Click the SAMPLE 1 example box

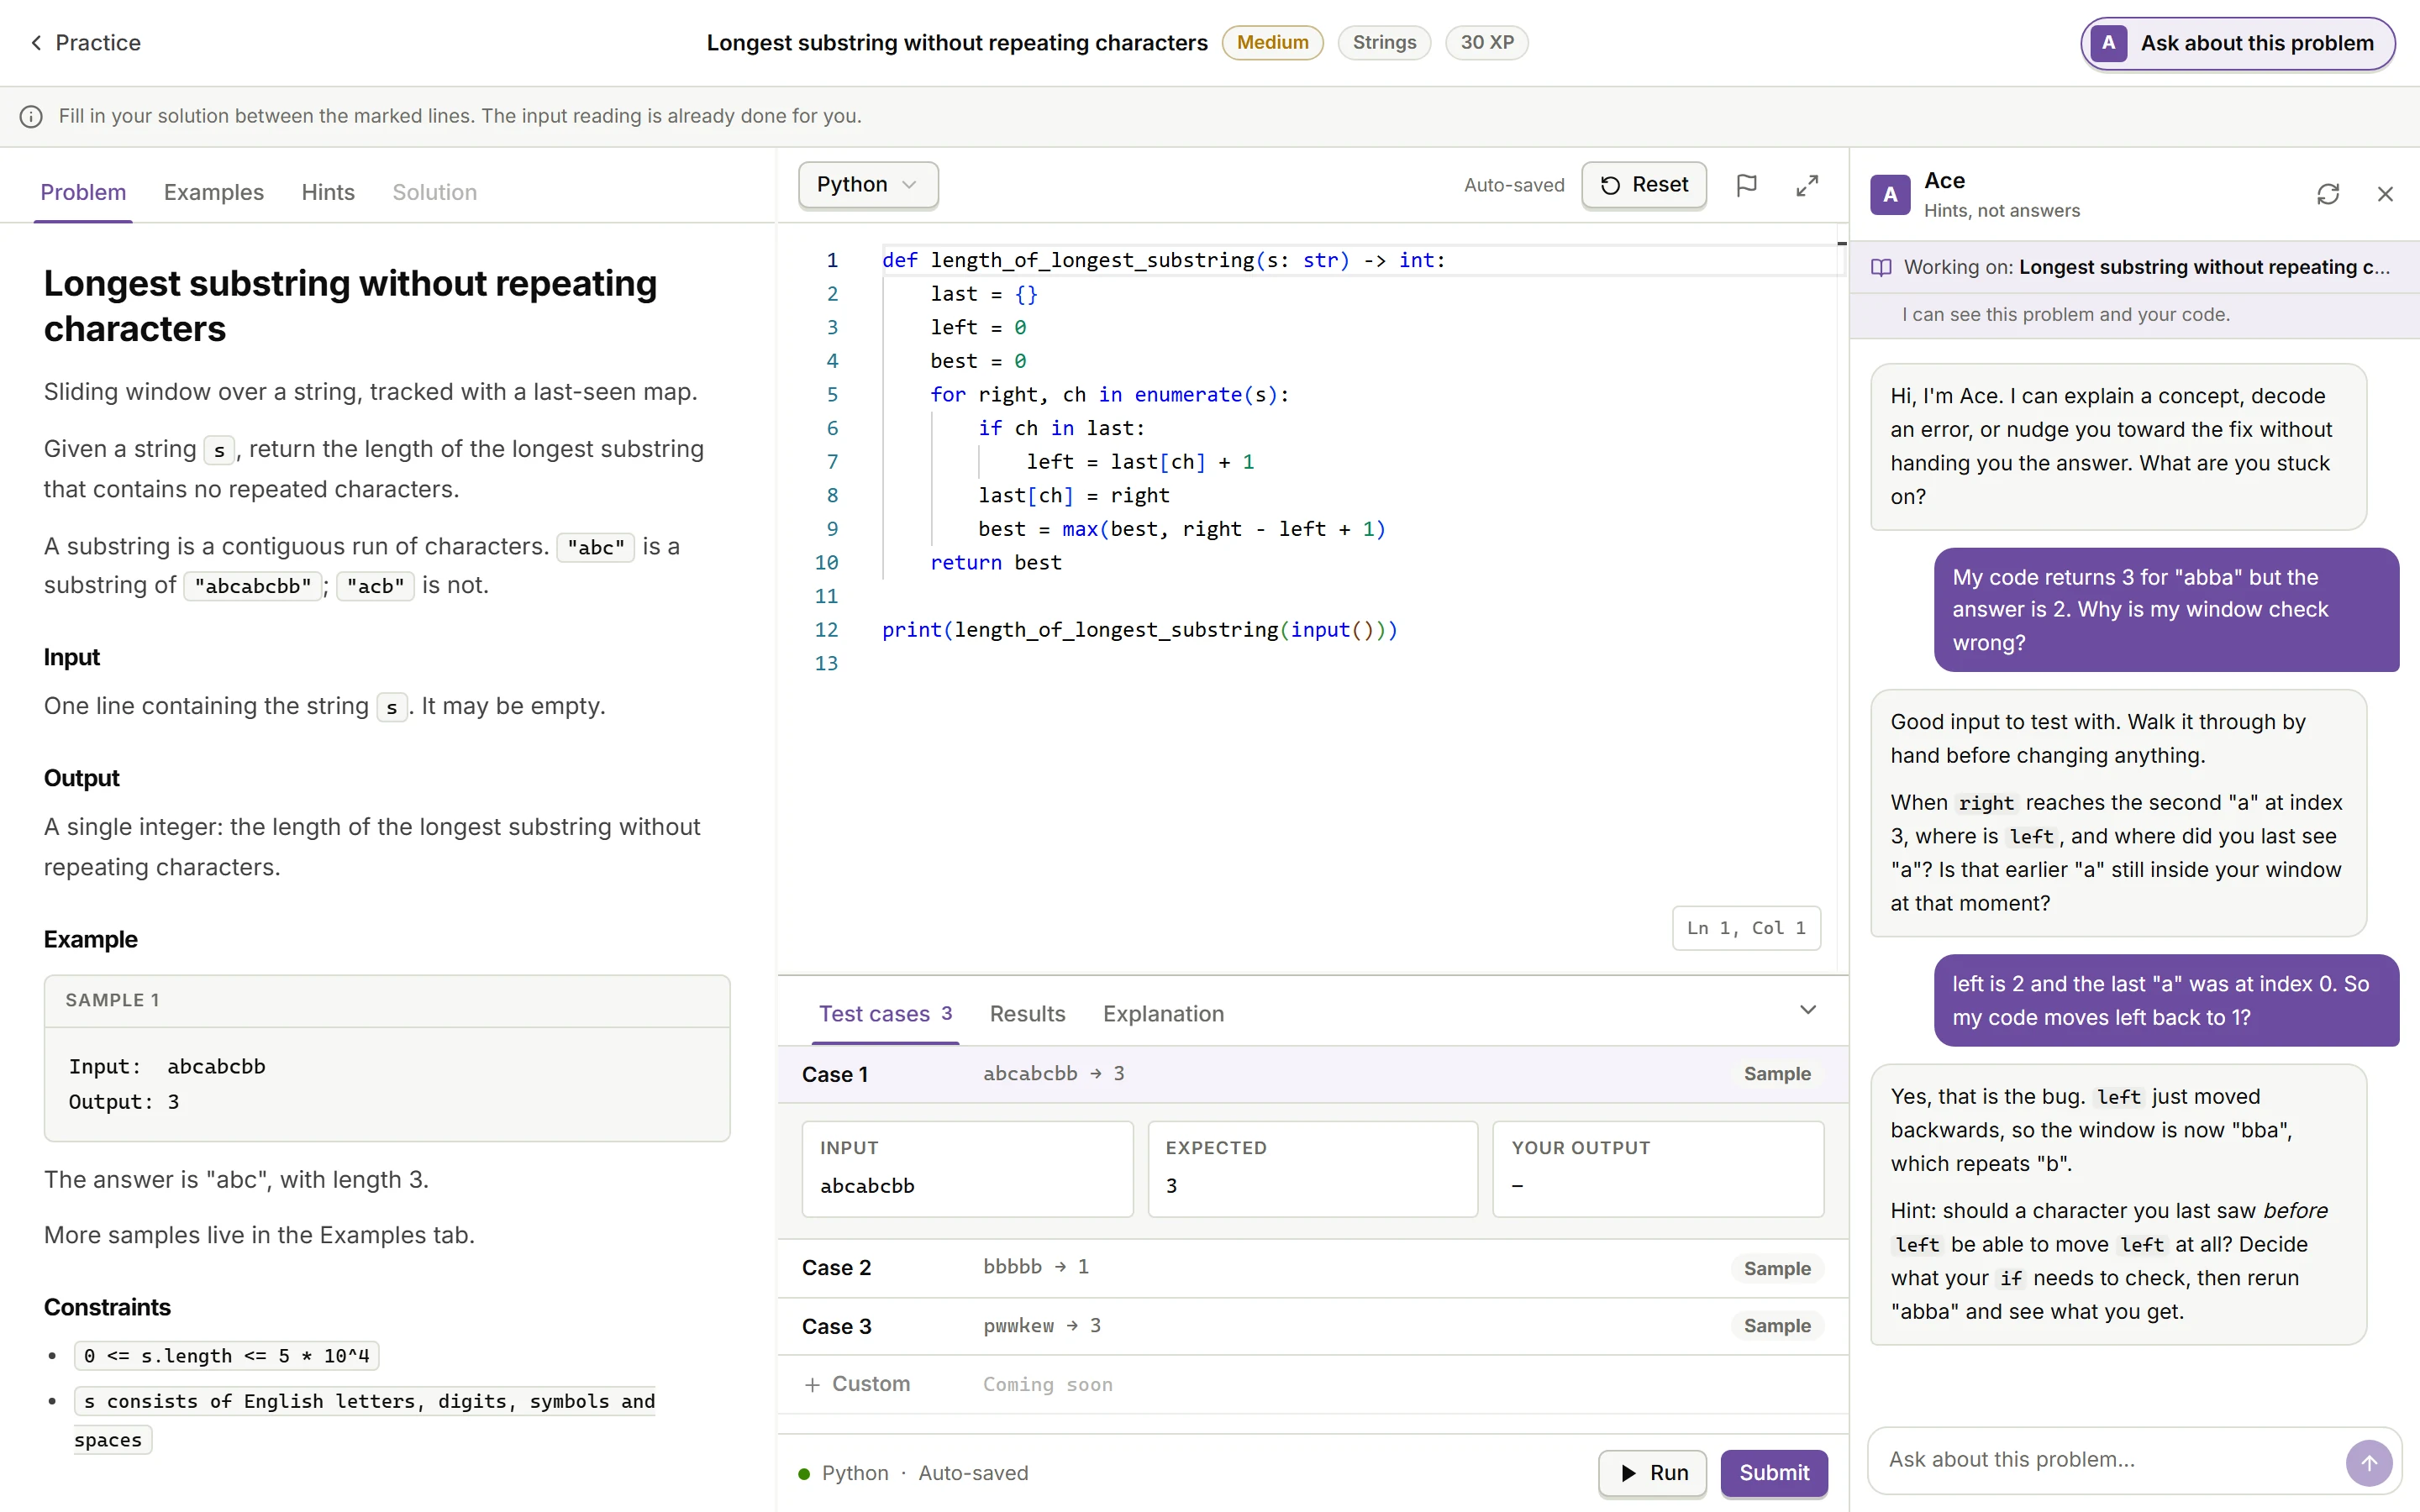click(x=387, y=1058)
